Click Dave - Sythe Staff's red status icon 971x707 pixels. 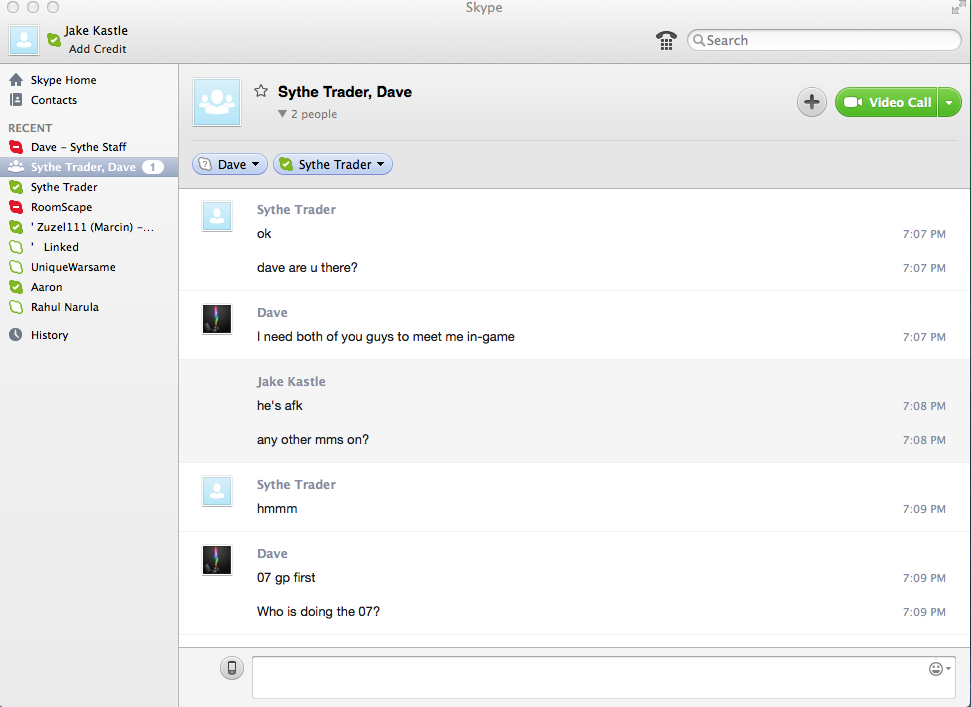pyautogui.click(x=16, y=147)
